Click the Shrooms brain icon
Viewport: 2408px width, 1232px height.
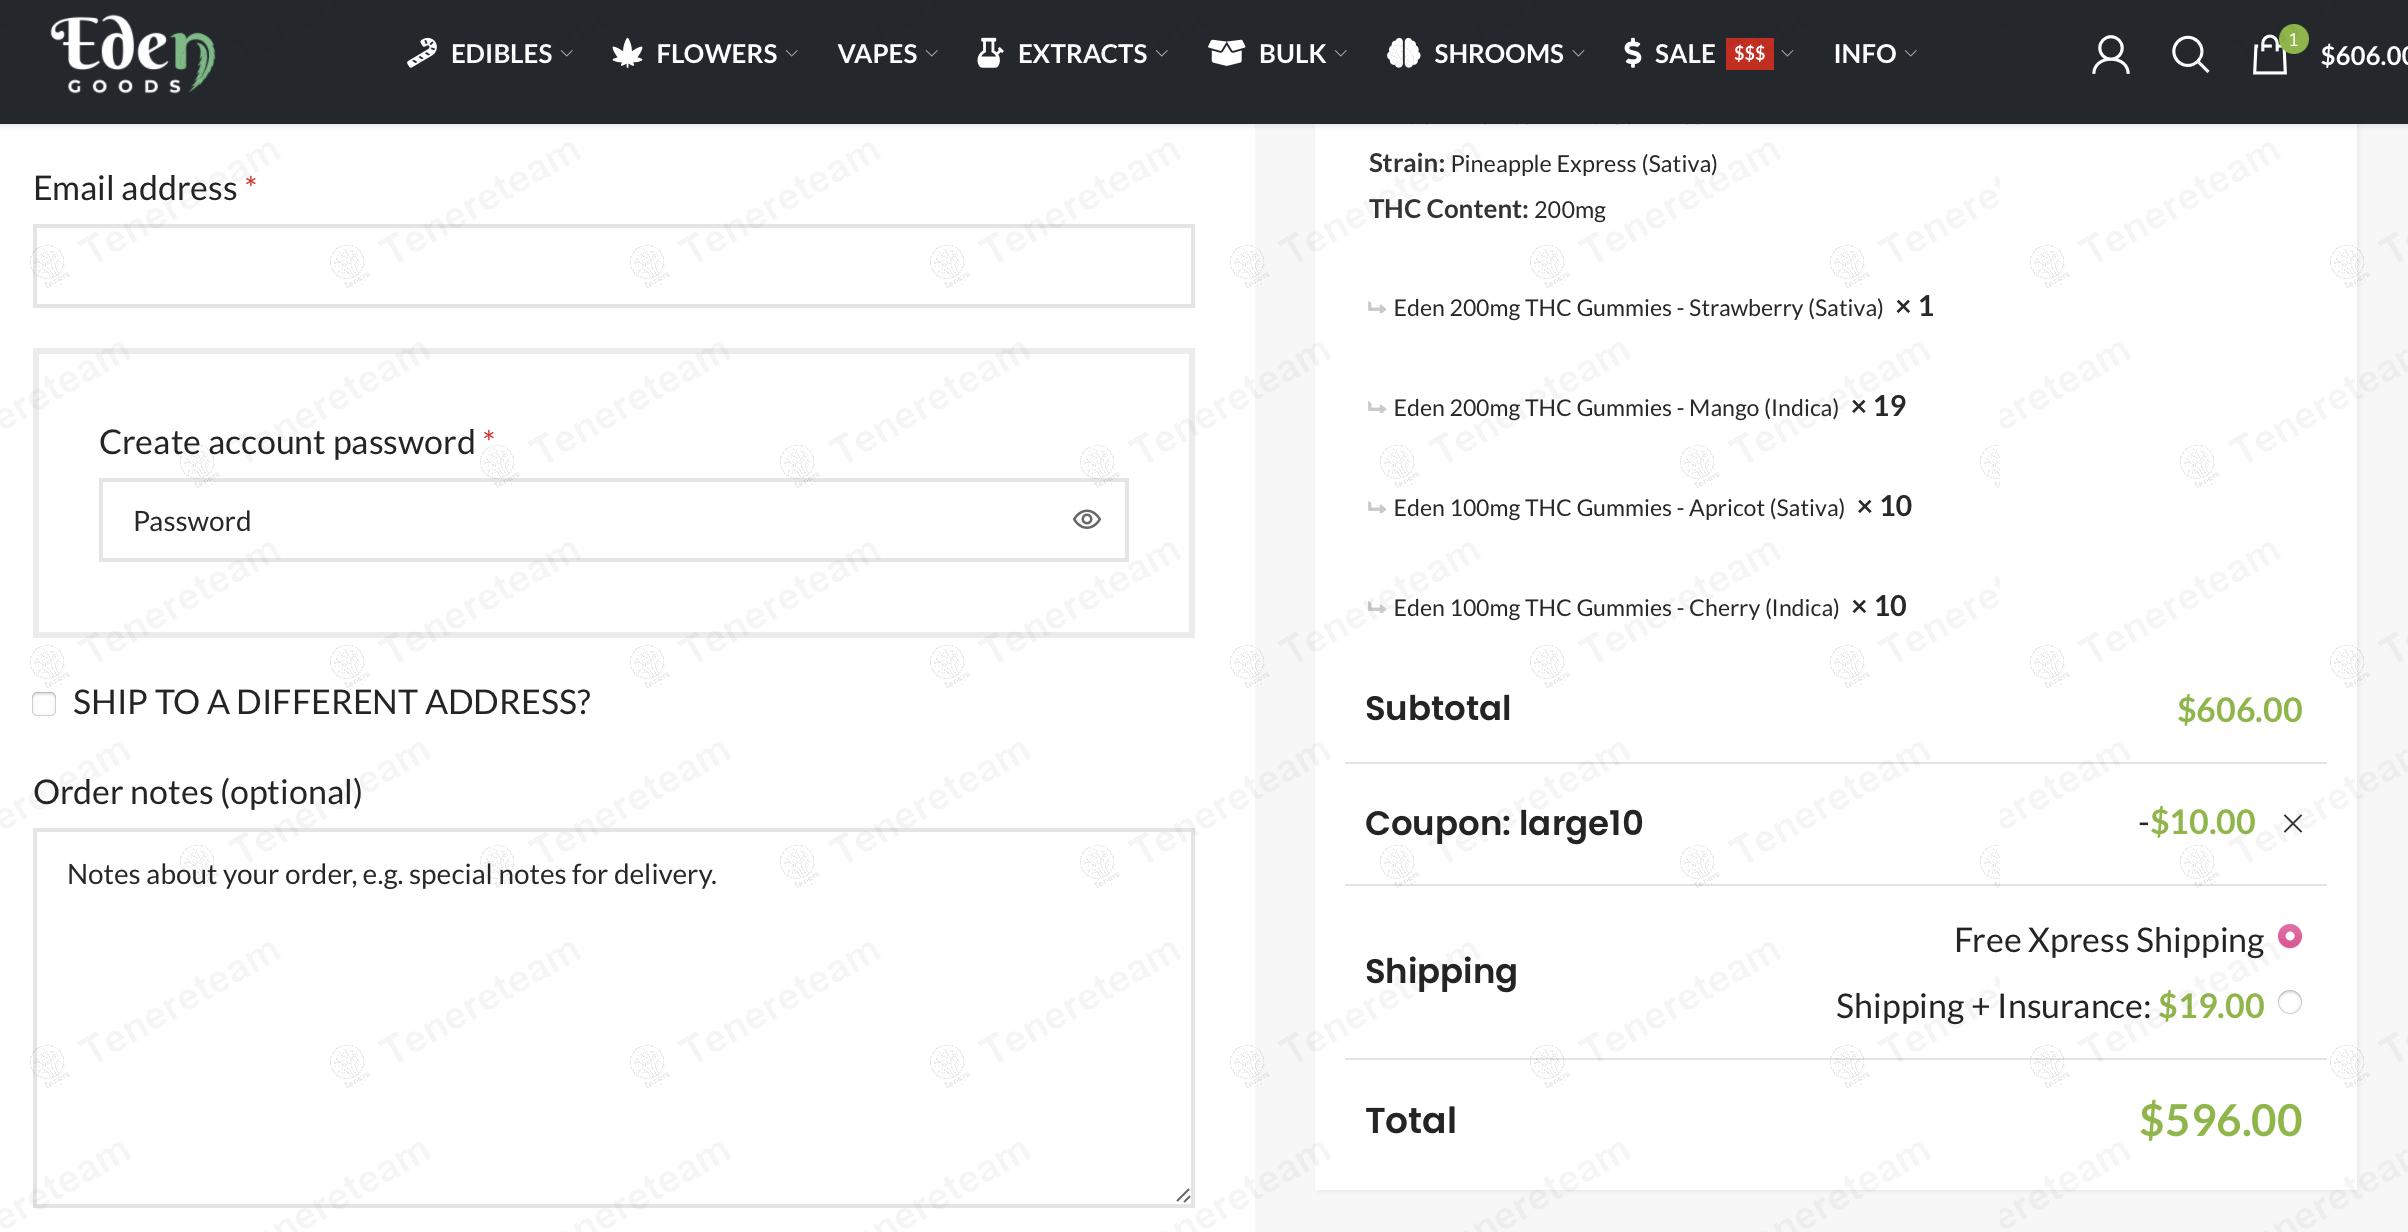[x=1403, y=53]
